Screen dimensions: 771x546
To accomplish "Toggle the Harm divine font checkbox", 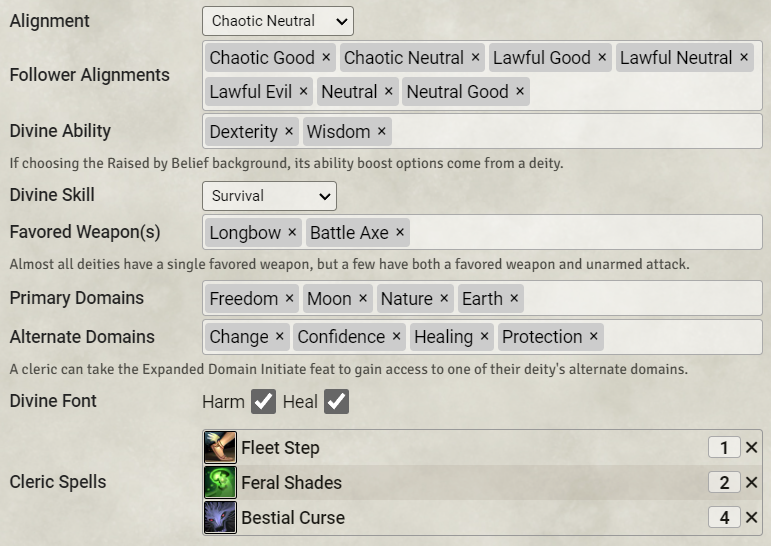I will pyautogui.click(x=263, y=402).
